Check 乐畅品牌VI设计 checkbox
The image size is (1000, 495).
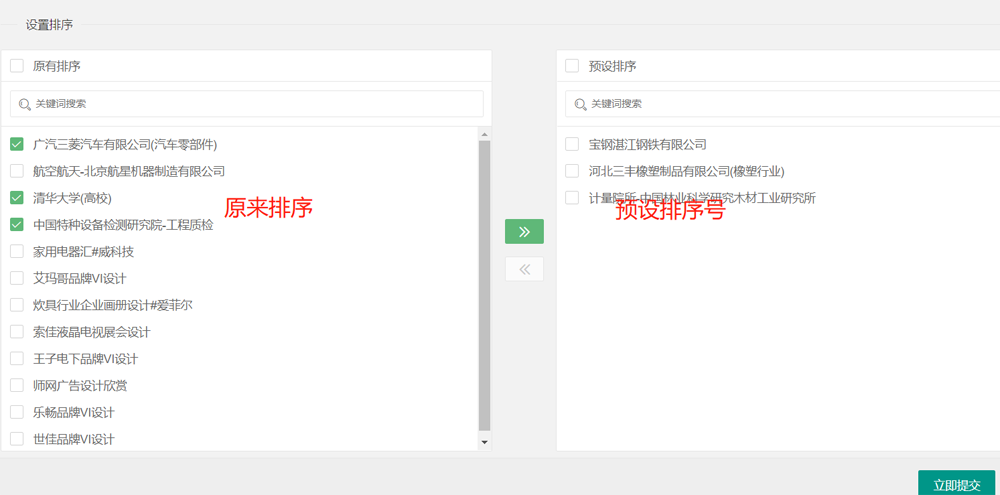[17, 412]
